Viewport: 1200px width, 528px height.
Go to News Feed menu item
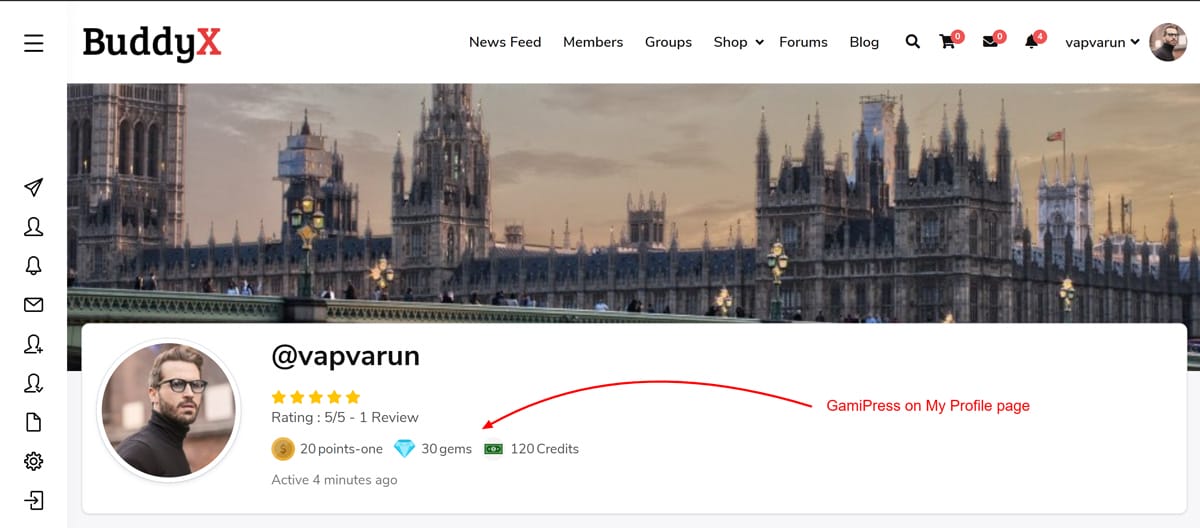(505, 42)
